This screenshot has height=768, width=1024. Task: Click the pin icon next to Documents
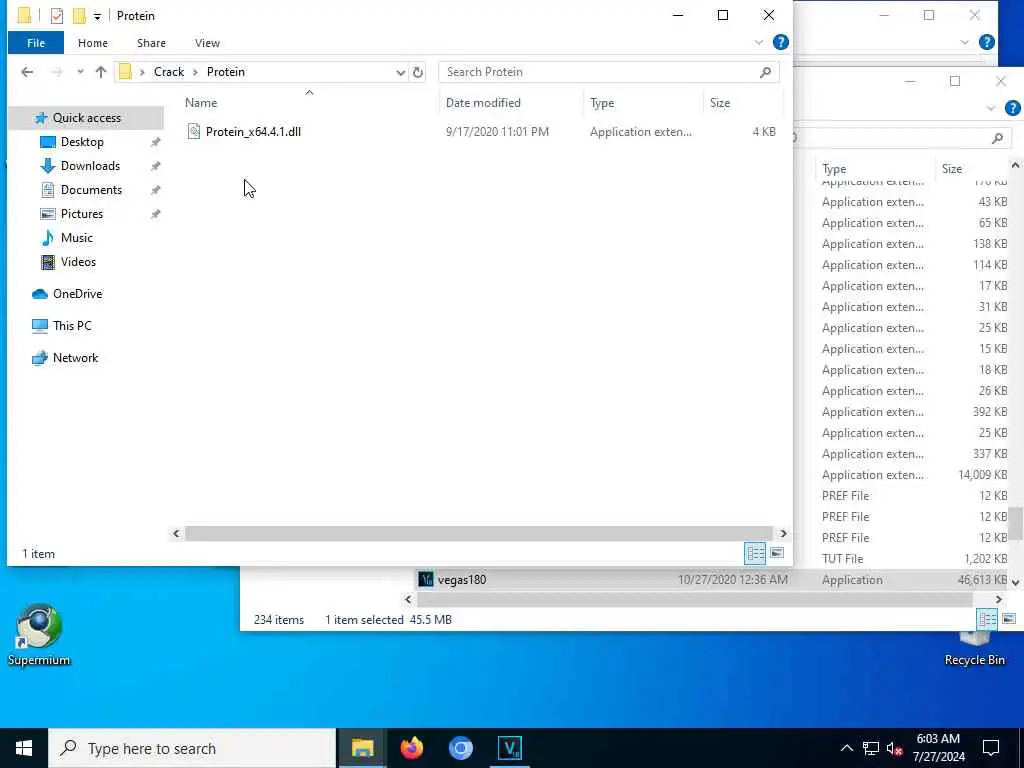[x=155, y=190]
